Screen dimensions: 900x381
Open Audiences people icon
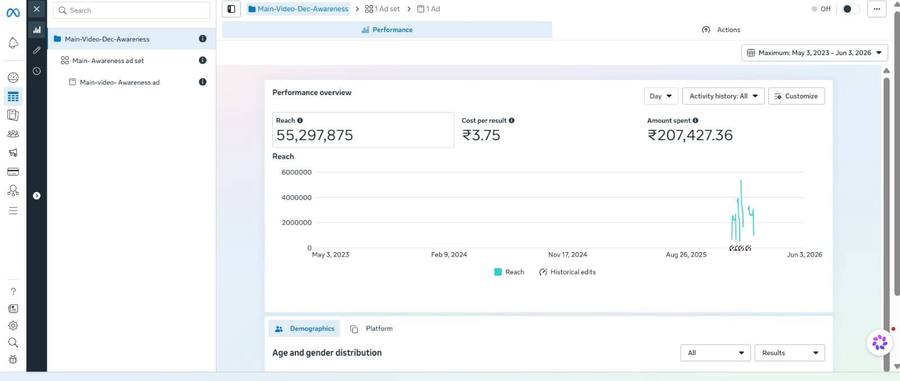click(13, 134)
